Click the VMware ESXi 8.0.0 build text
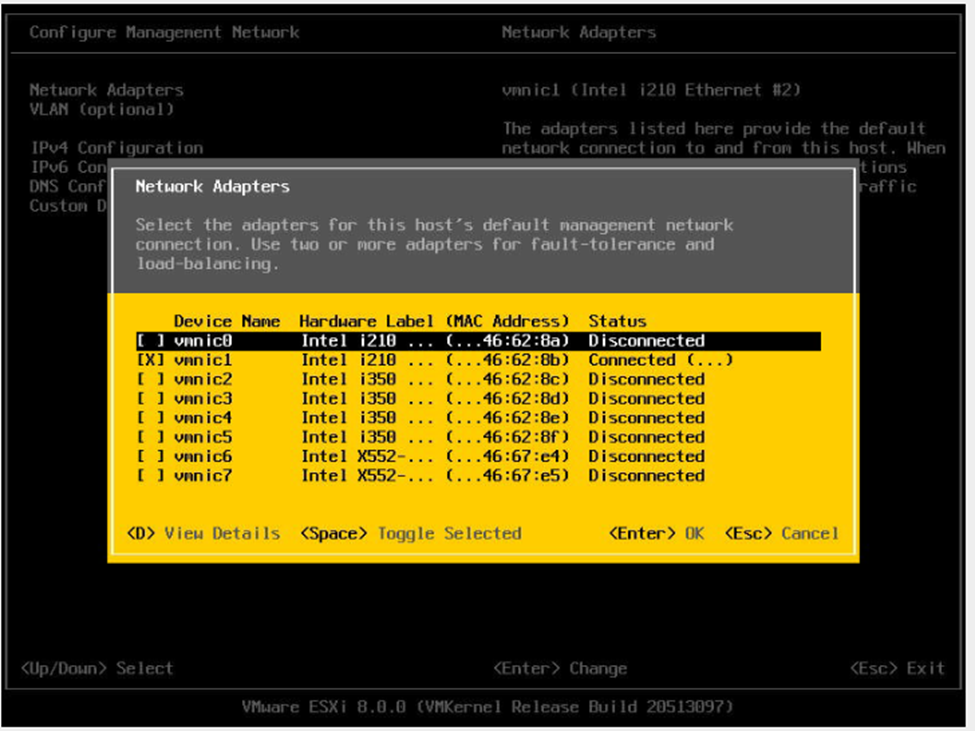Screen dimensions: 975x731 (488, 707)
